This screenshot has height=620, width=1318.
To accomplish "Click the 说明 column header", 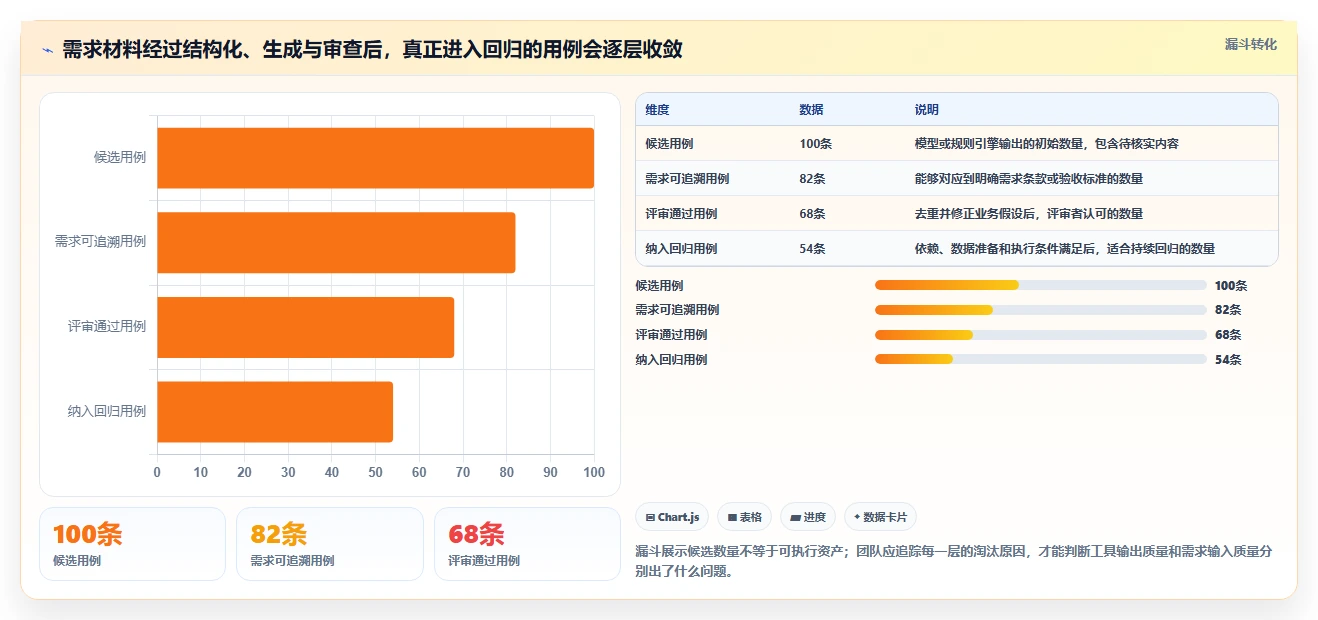I will click(x=927, y=110).
